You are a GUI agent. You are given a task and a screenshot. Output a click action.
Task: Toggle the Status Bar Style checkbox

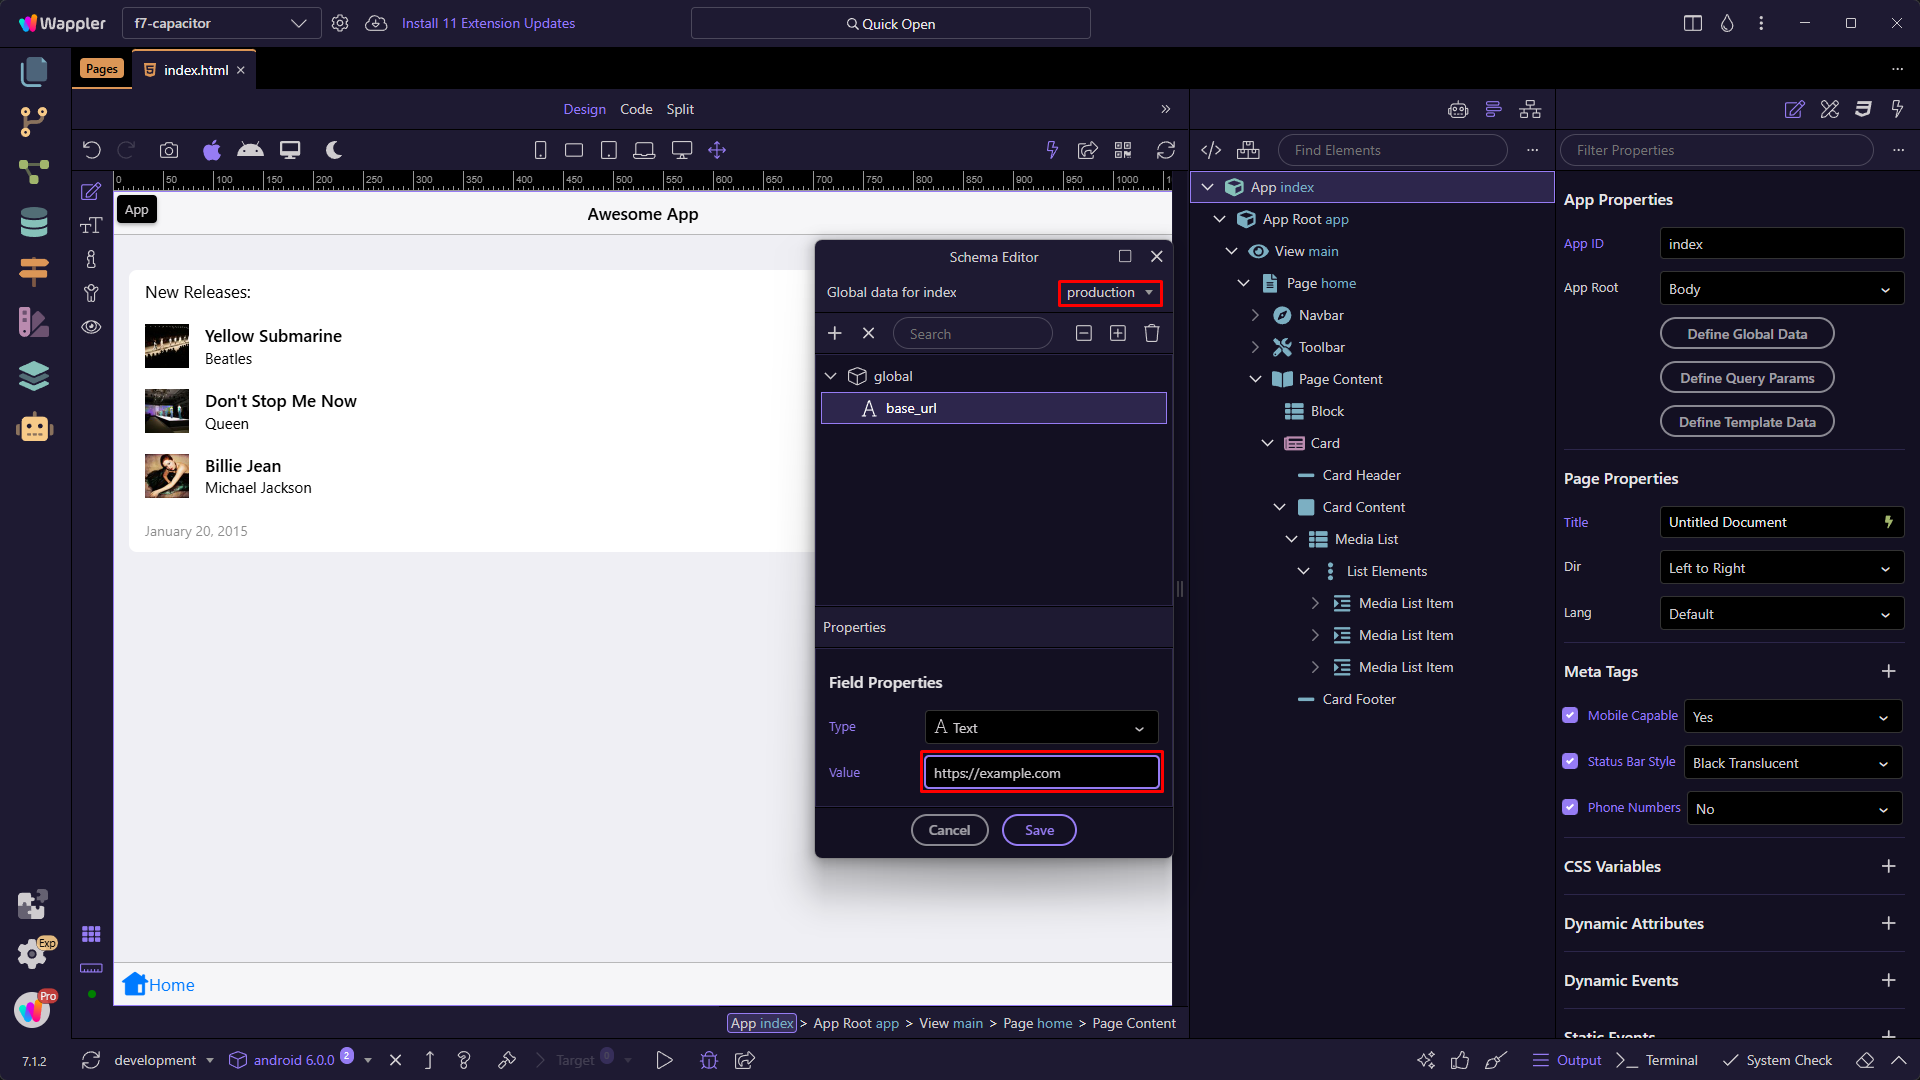1570,761
